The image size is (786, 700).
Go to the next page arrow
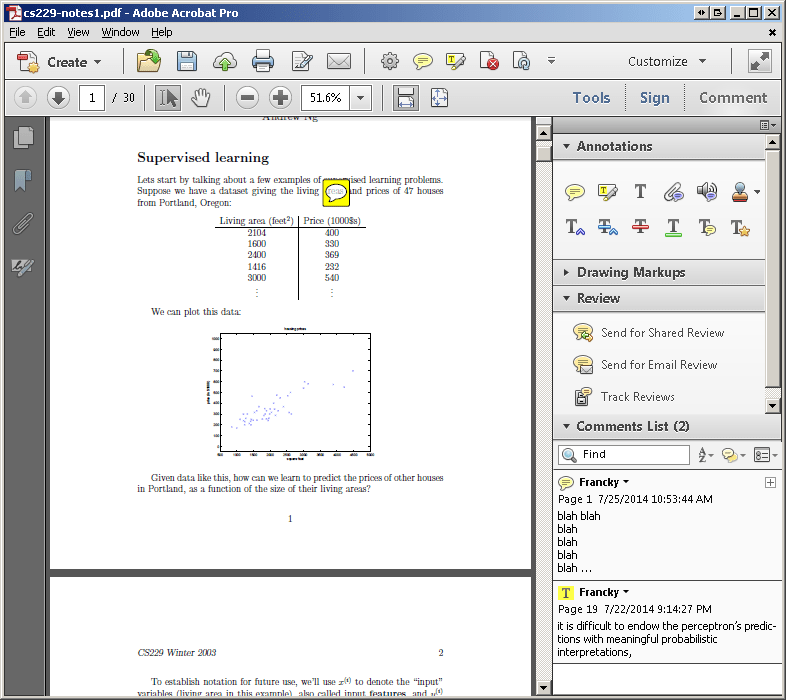[58, 97]
